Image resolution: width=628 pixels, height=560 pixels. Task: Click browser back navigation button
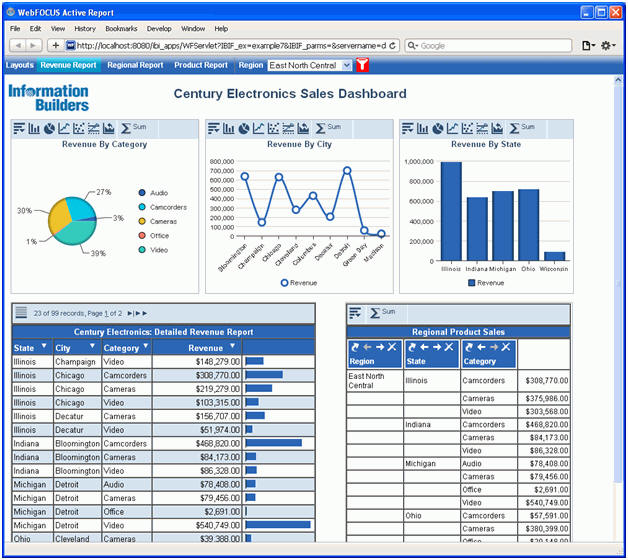coord(18,46)
